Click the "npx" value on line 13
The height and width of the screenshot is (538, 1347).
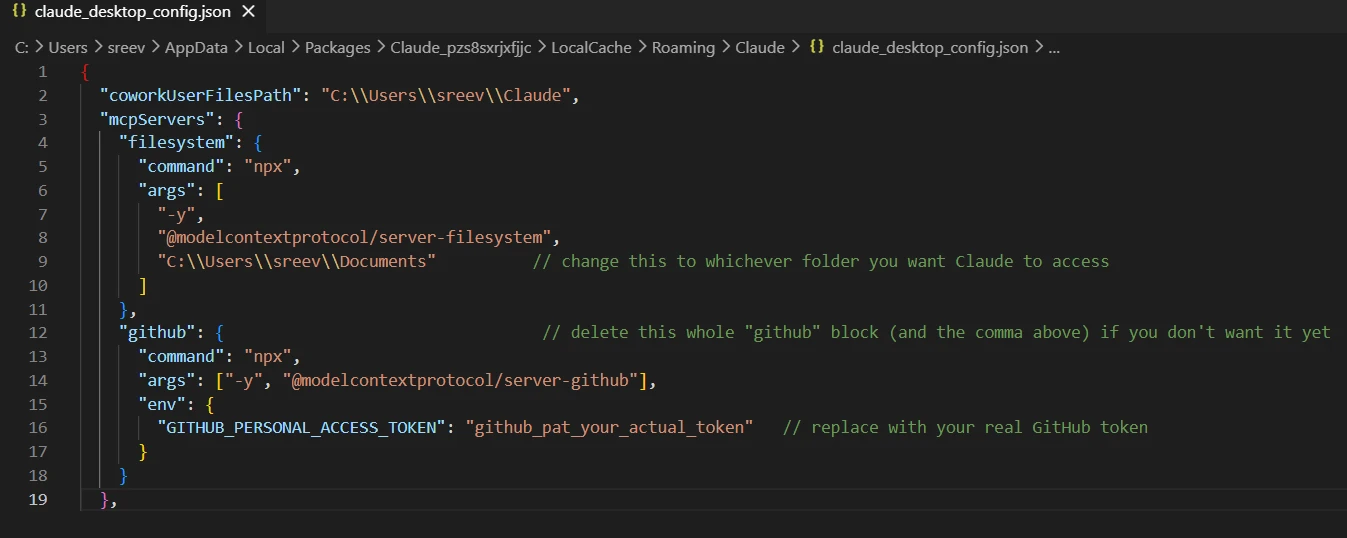tap(268, 356)
